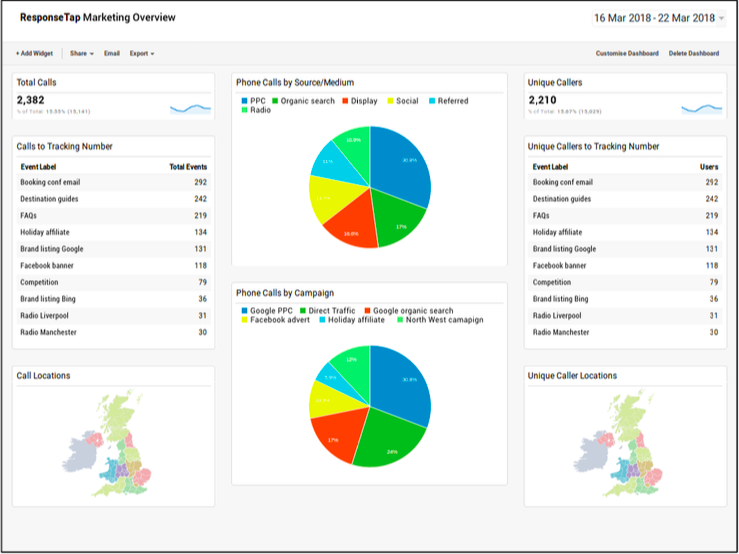The height and width of the screenshot is (554, 739).
Task: Click the ResponseTap Marketing Overview heading
Action: tap(98, 18)
